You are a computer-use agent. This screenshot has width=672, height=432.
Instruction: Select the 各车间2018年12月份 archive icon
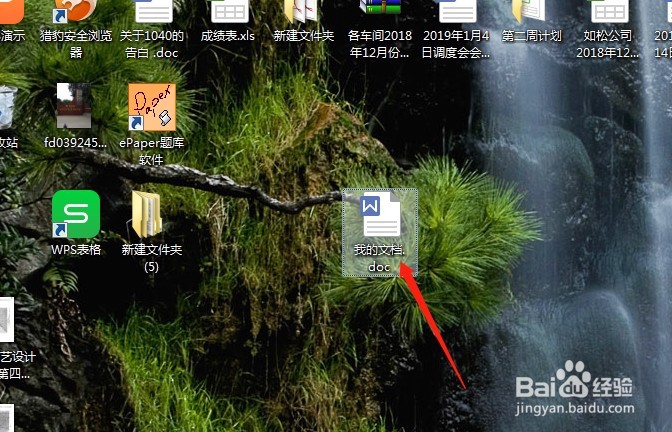point(380,9)
